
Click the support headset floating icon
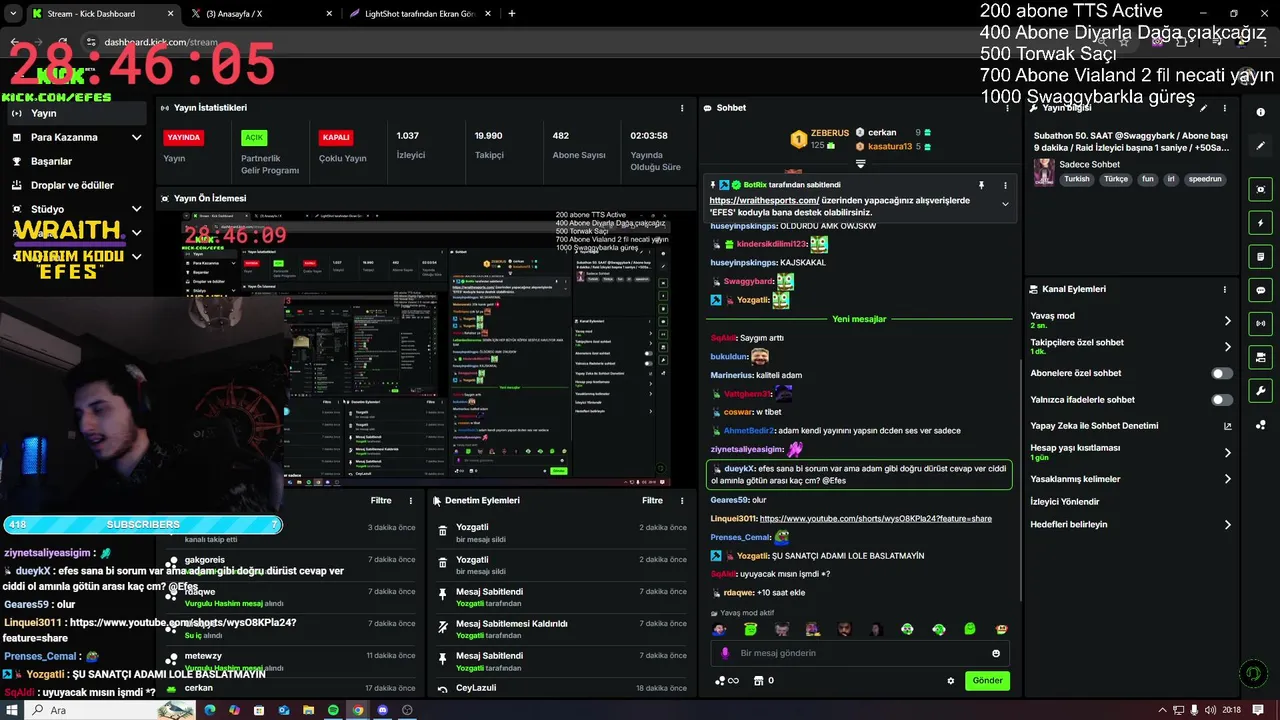coord(1252,673)
